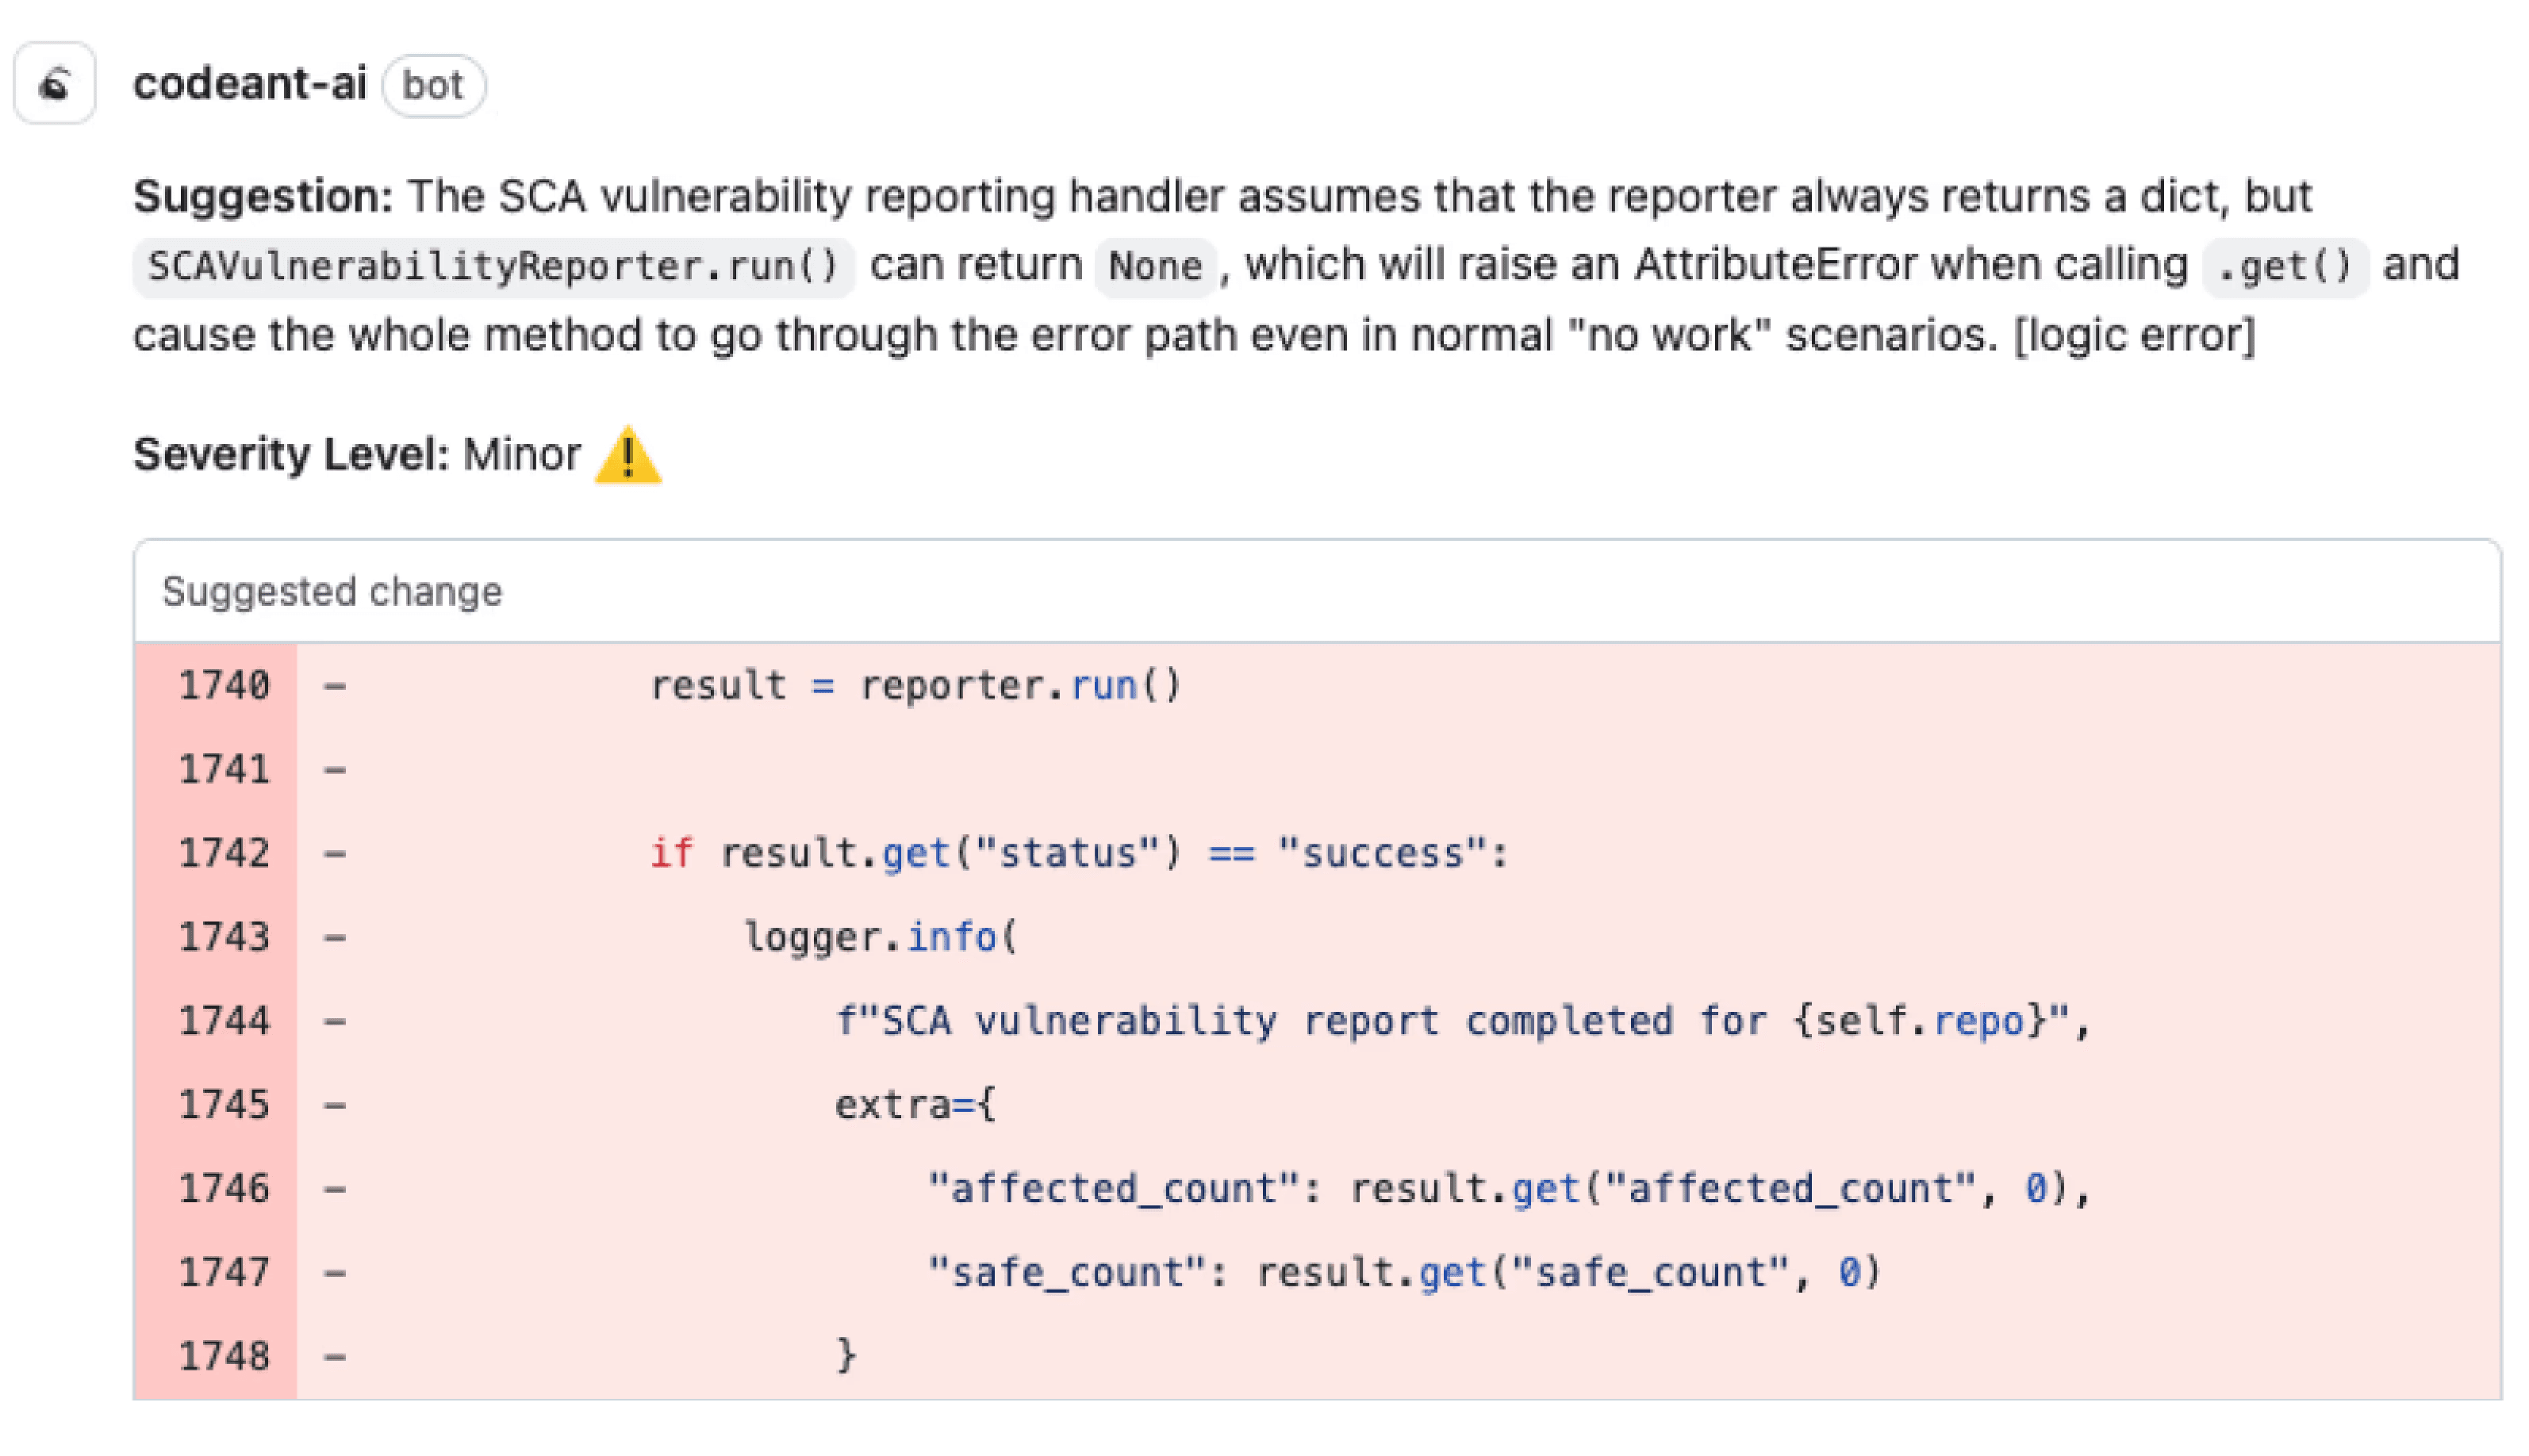Open the Suggested change header tab
This screenshot has width=2529, height=1456.
pyautogui.click(x=333, y=591)
